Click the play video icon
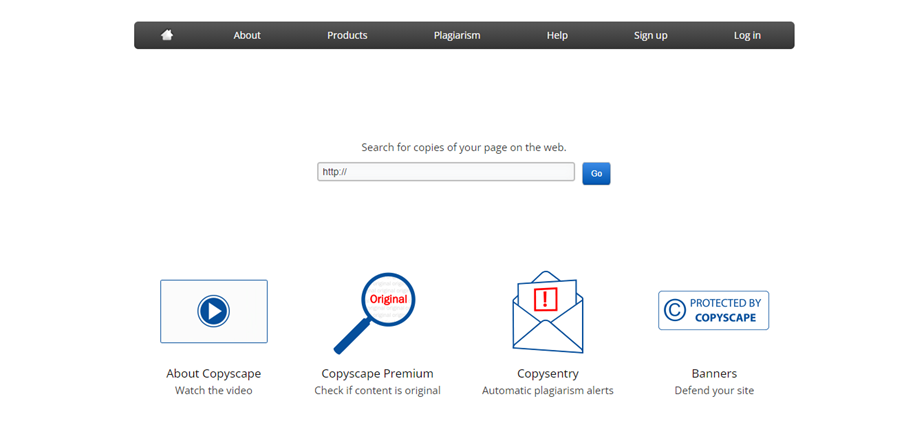The width and height of the screenshot is (923, 433). 213,311
